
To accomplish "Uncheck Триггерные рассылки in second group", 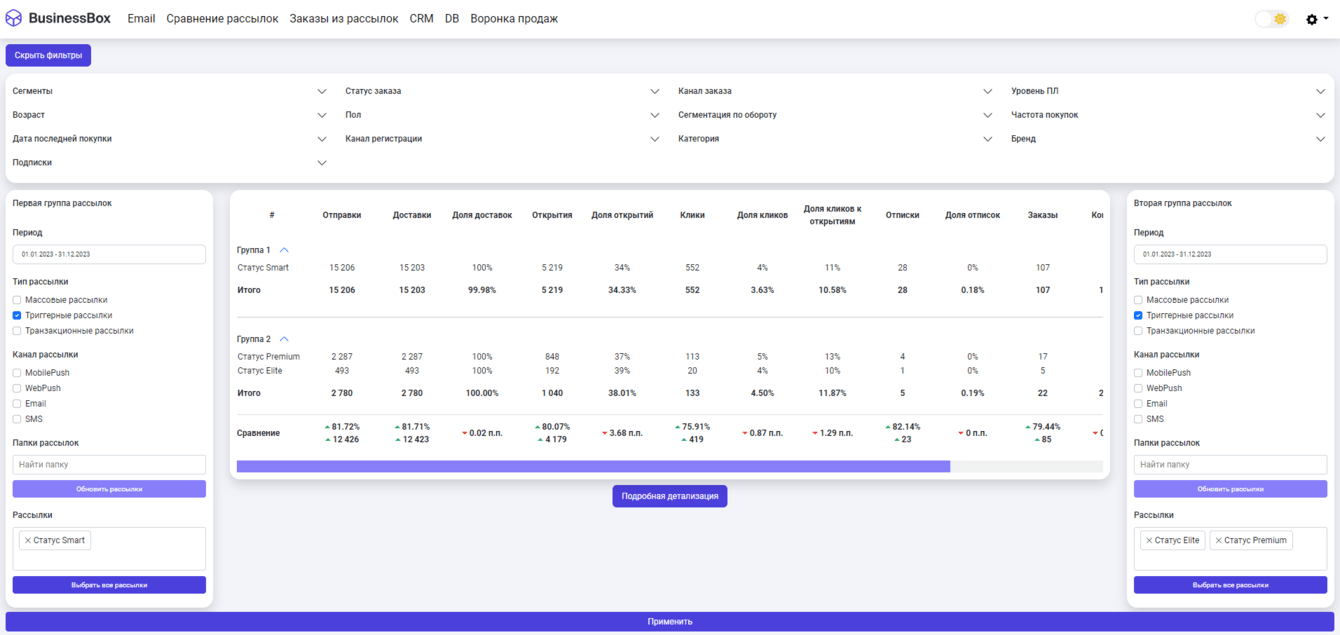I will [1138, 316].
